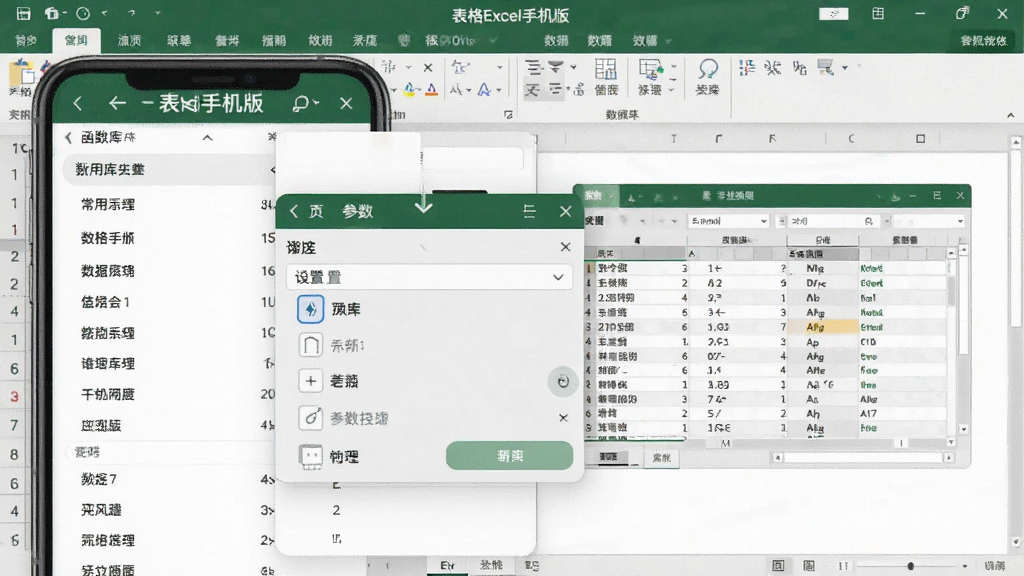The height and width of the screenshot is (576, 1024).
Task: Switch to the second sheet tab in the small window
Action: [x=662, y=458]
